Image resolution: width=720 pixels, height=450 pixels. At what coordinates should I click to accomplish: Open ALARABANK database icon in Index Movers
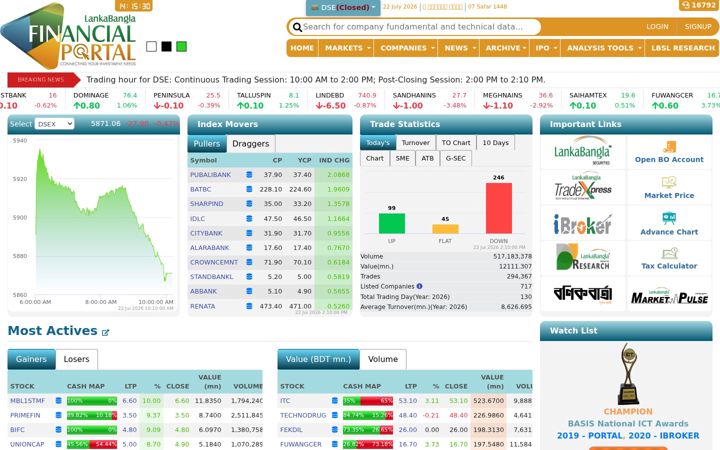click(249, 248)
